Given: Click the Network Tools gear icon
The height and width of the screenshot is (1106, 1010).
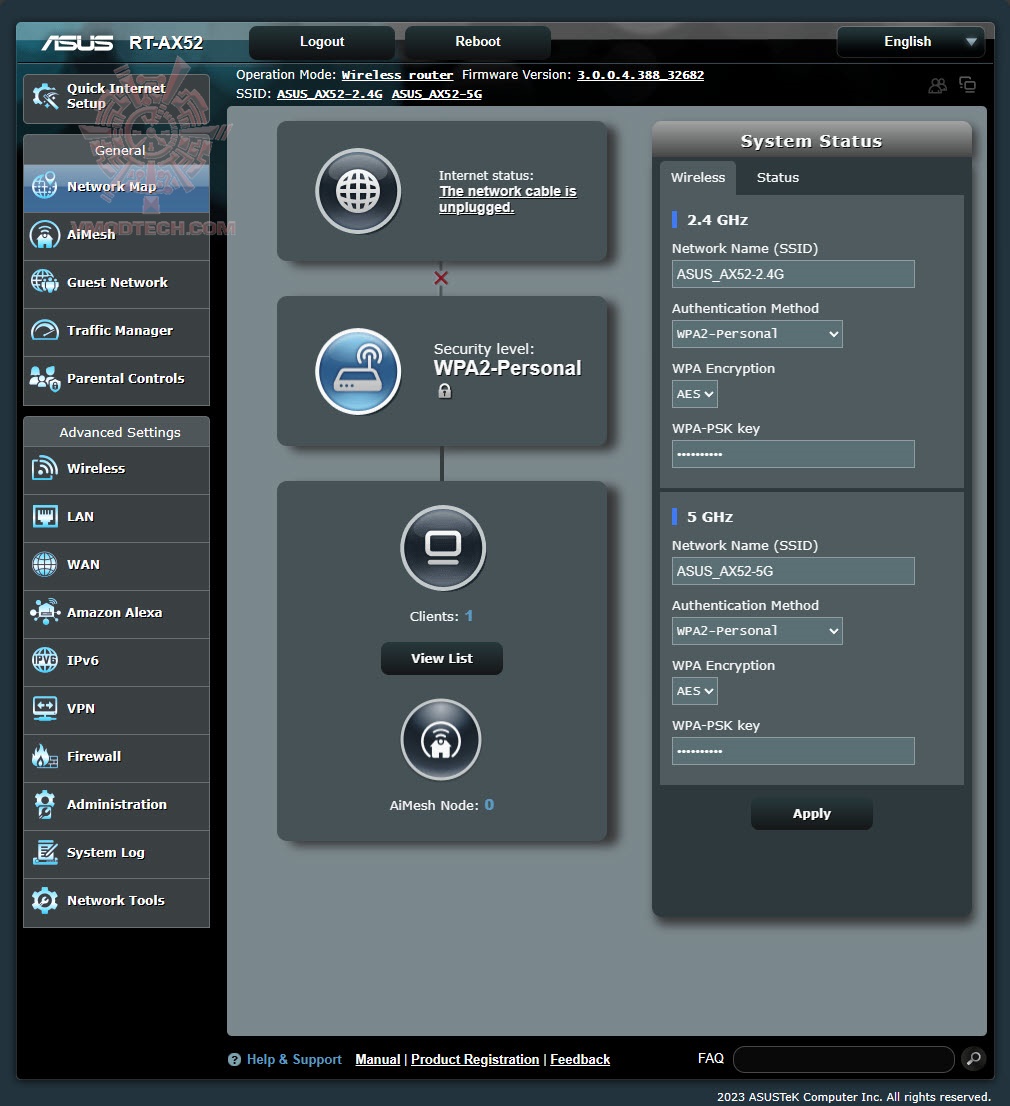Looking at the screenshot, I should pyautogui.click(x=44, y=900).
